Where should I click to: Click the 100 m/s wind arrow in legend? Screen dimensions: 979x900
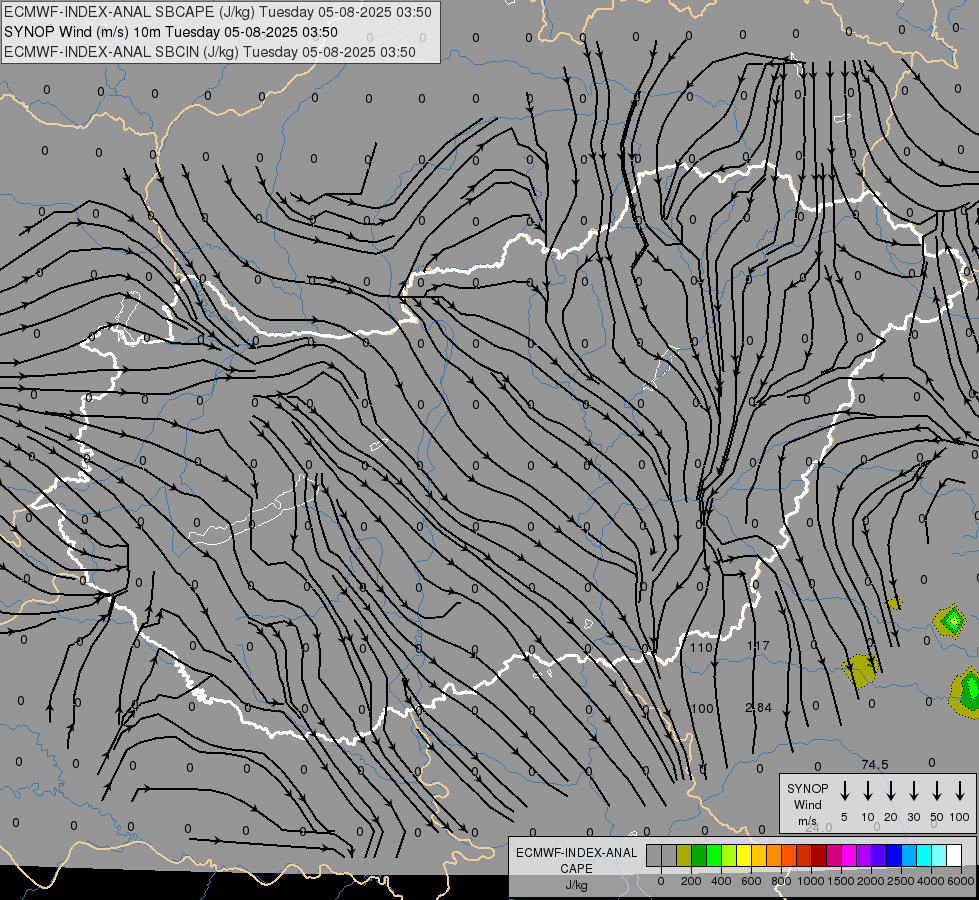(960, 790)
